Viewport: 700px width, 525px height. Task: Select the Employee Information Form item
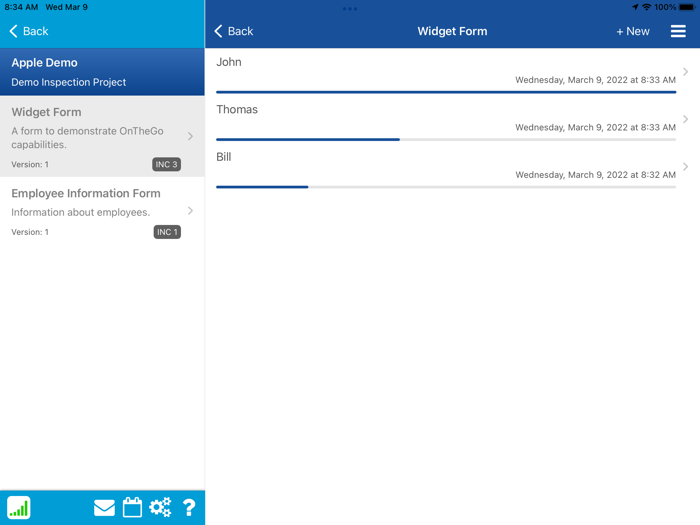102,212
